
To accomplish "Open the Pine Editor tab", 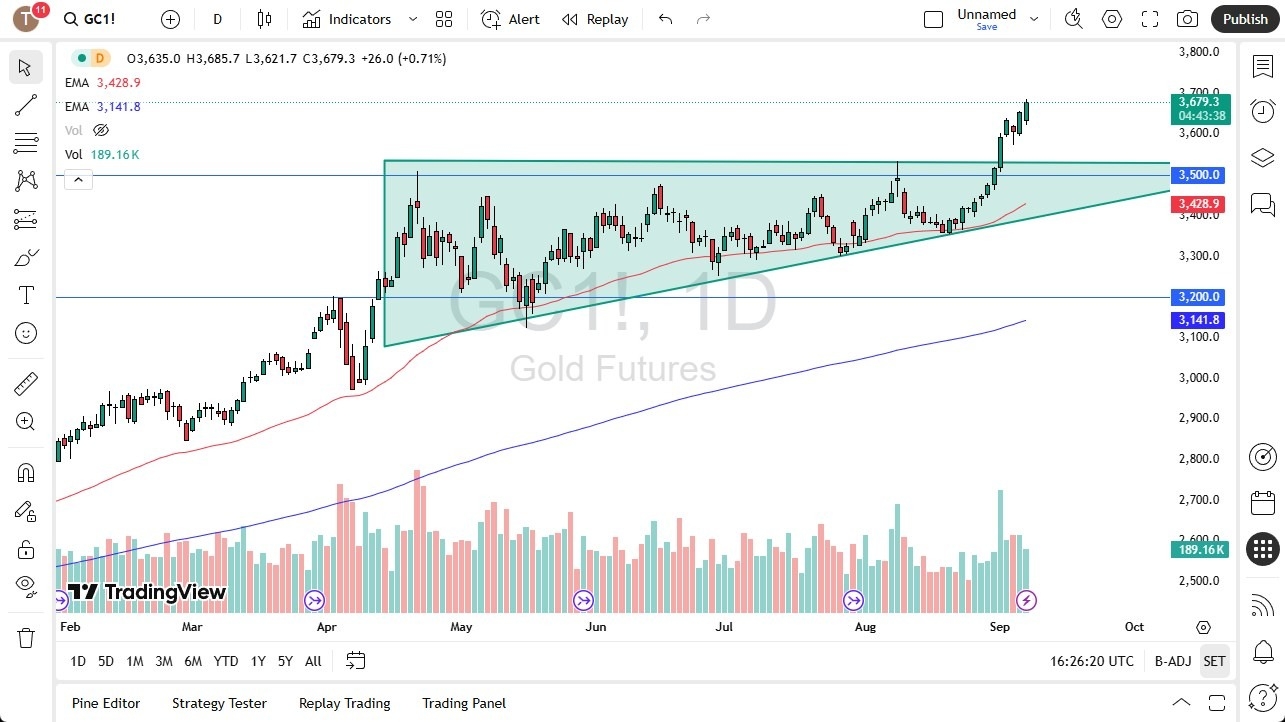I will pos(105,703).
